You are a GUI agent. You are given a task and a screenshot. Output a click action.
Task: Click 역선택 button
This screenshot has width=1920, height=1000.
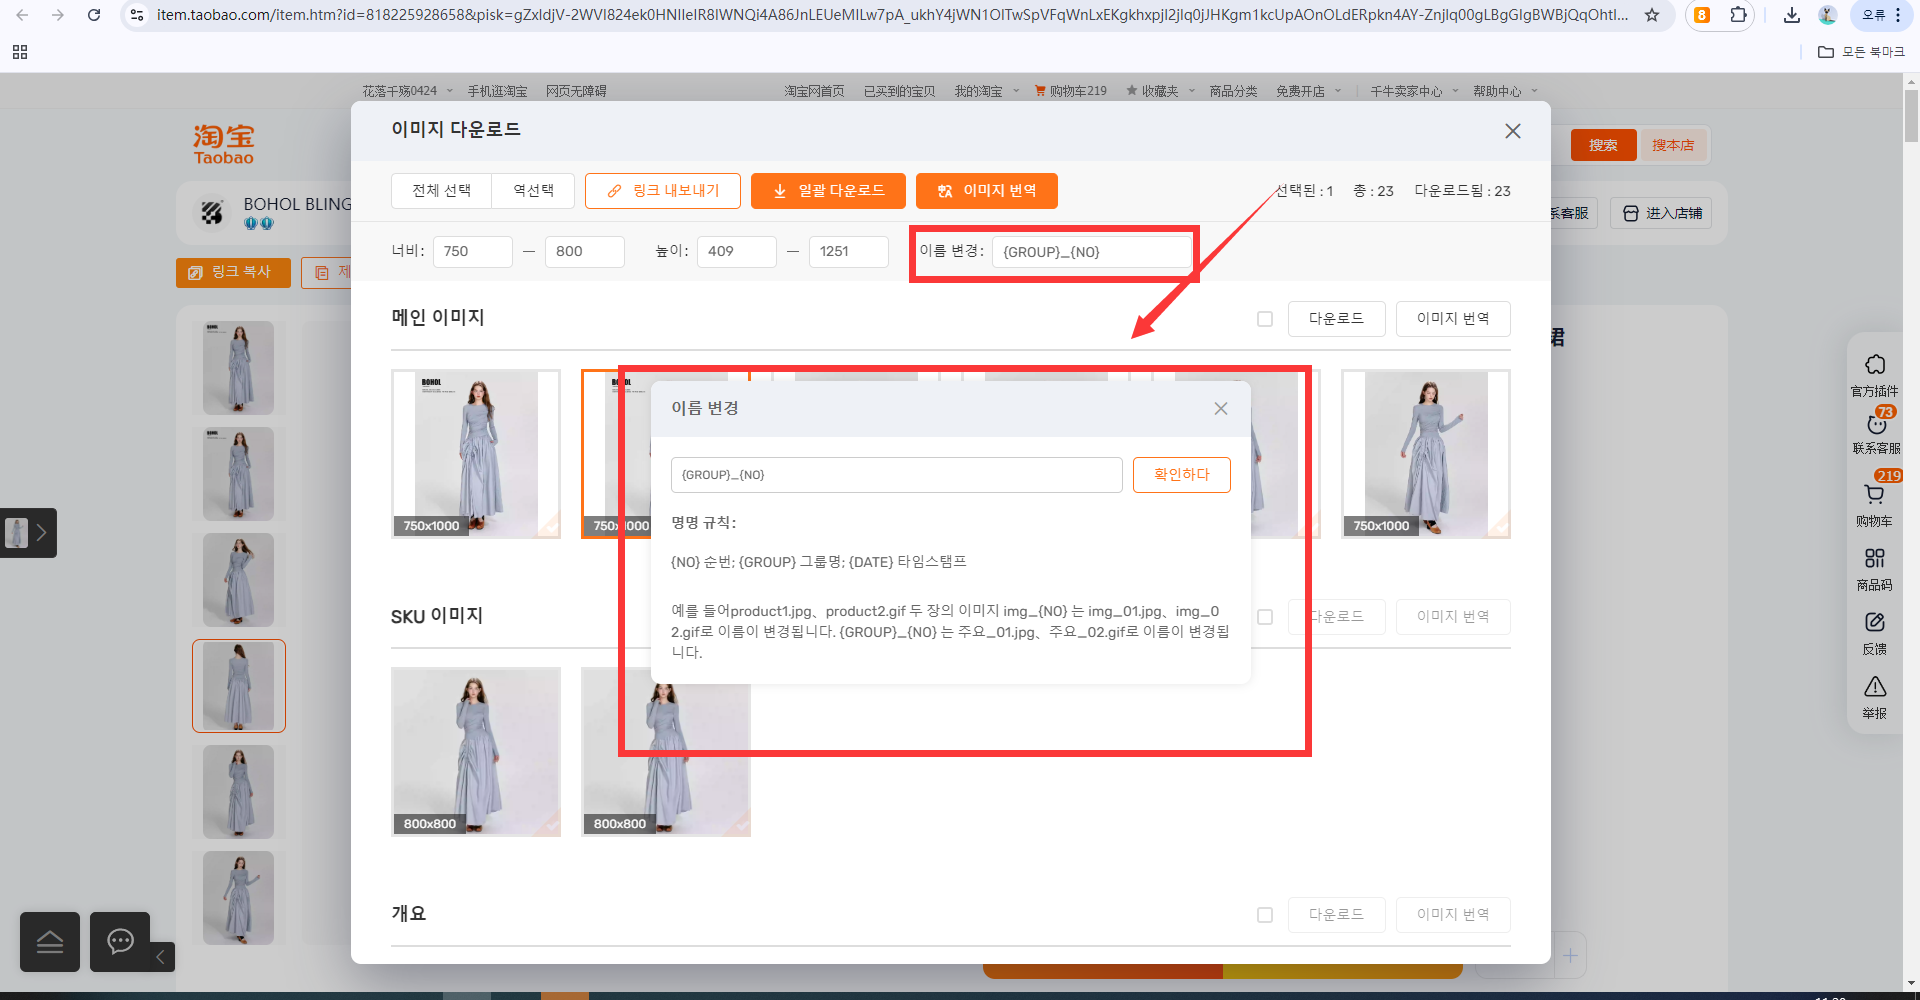[x=533, y=190]
